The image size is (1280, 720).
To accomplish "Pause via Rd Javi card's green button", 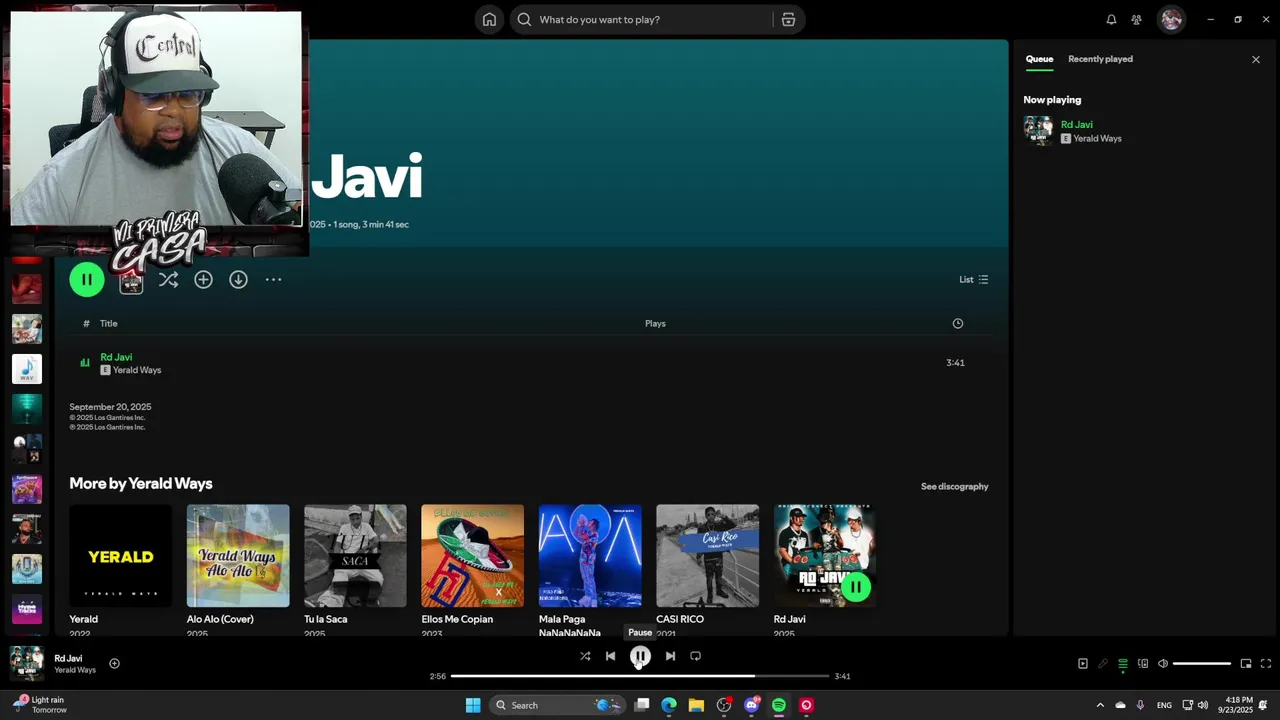I will coord(856,587).
